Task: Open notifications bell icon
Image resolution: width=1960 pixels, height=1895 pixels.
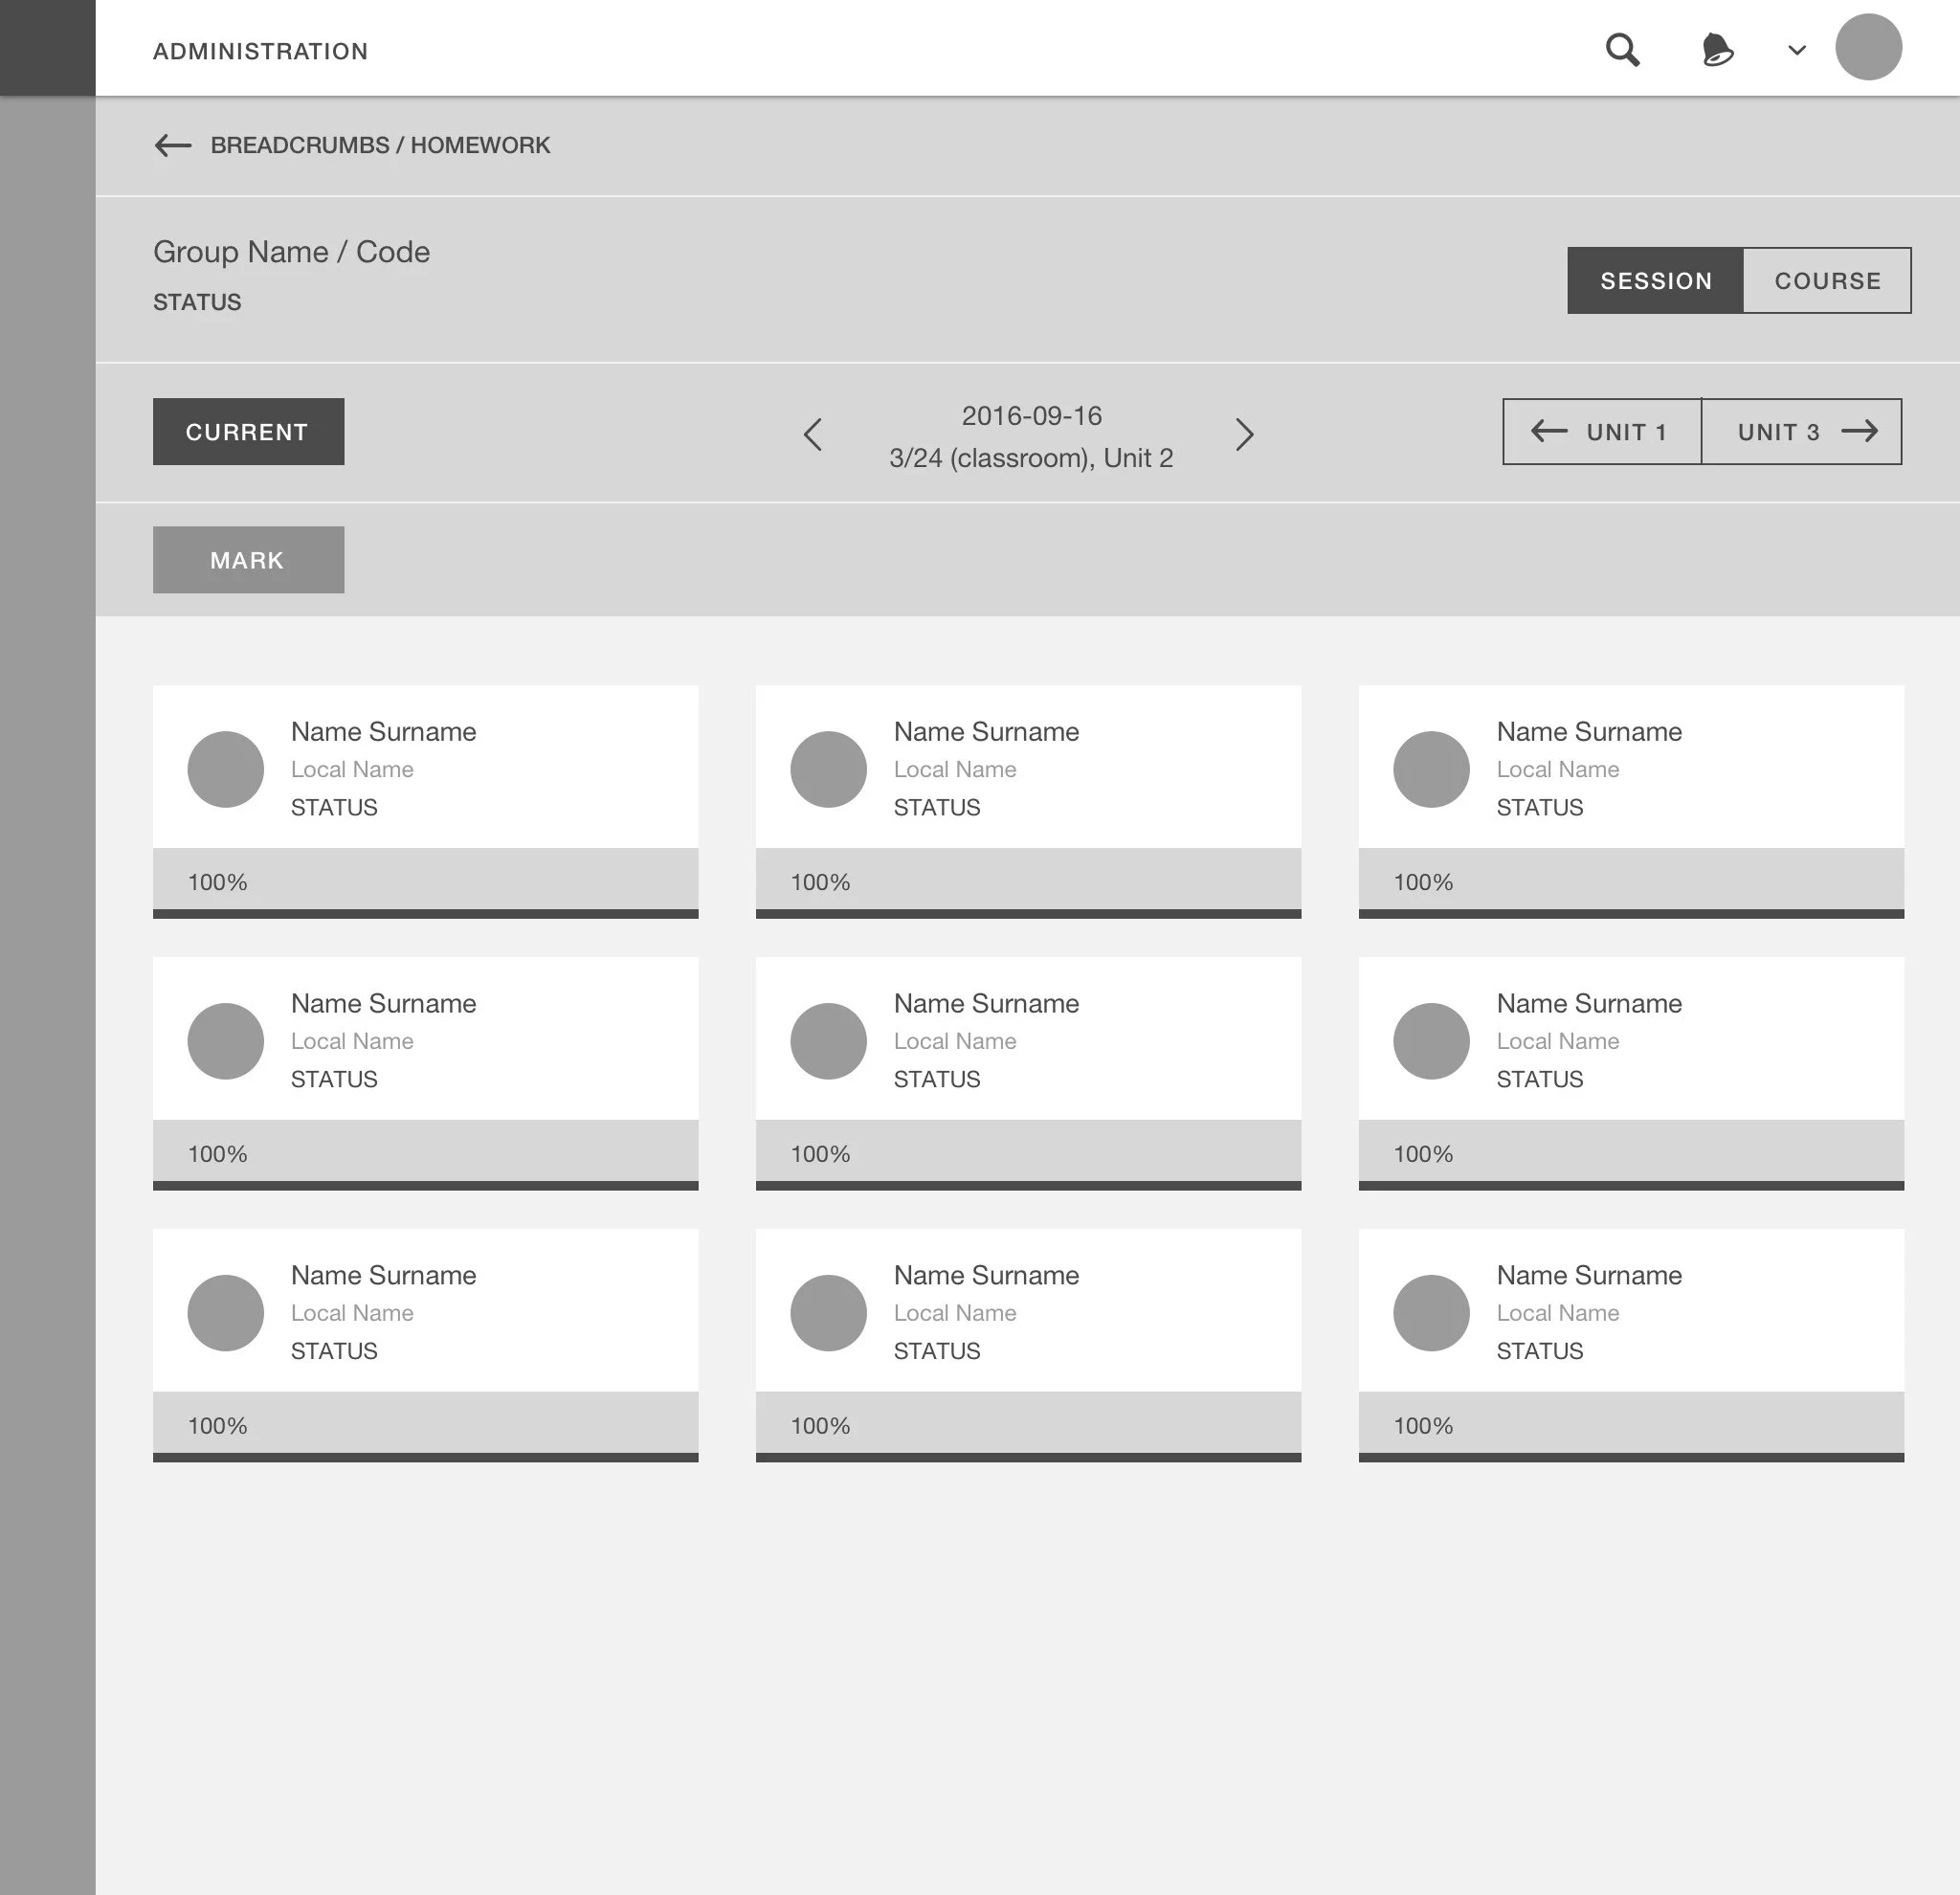Action: click(1717, 49)
